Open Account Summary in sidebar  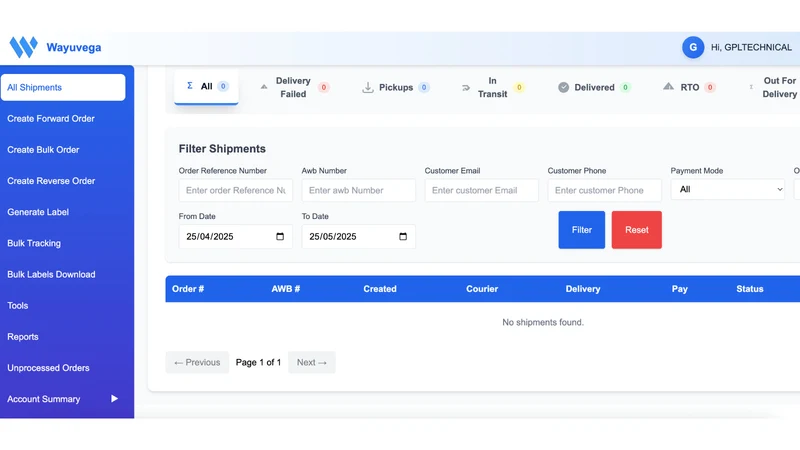(63, 398)
